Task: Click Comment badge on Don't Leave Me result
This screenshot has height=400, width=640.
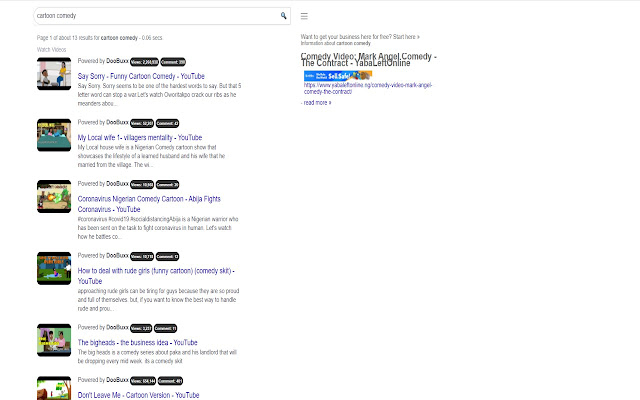Action: coord(170,381)
